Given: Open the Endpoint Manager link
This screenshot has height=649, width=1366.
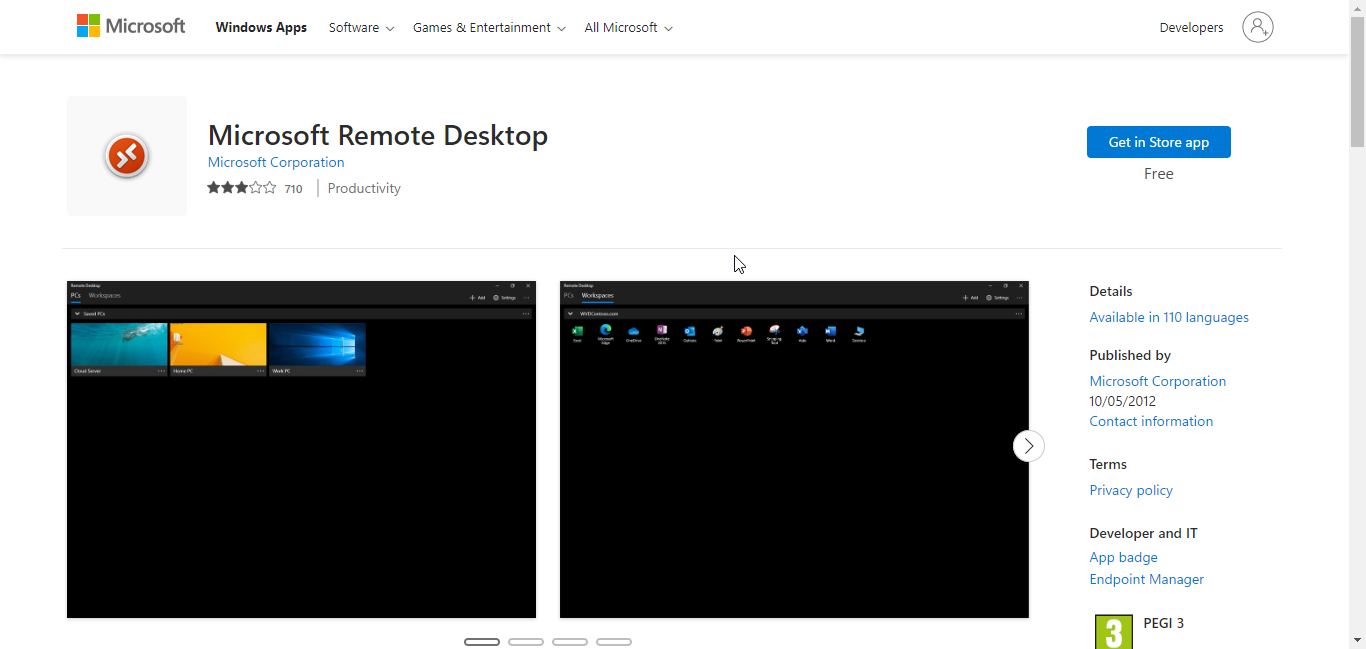Looking at the screenshot, I should tap(1147, 579).
